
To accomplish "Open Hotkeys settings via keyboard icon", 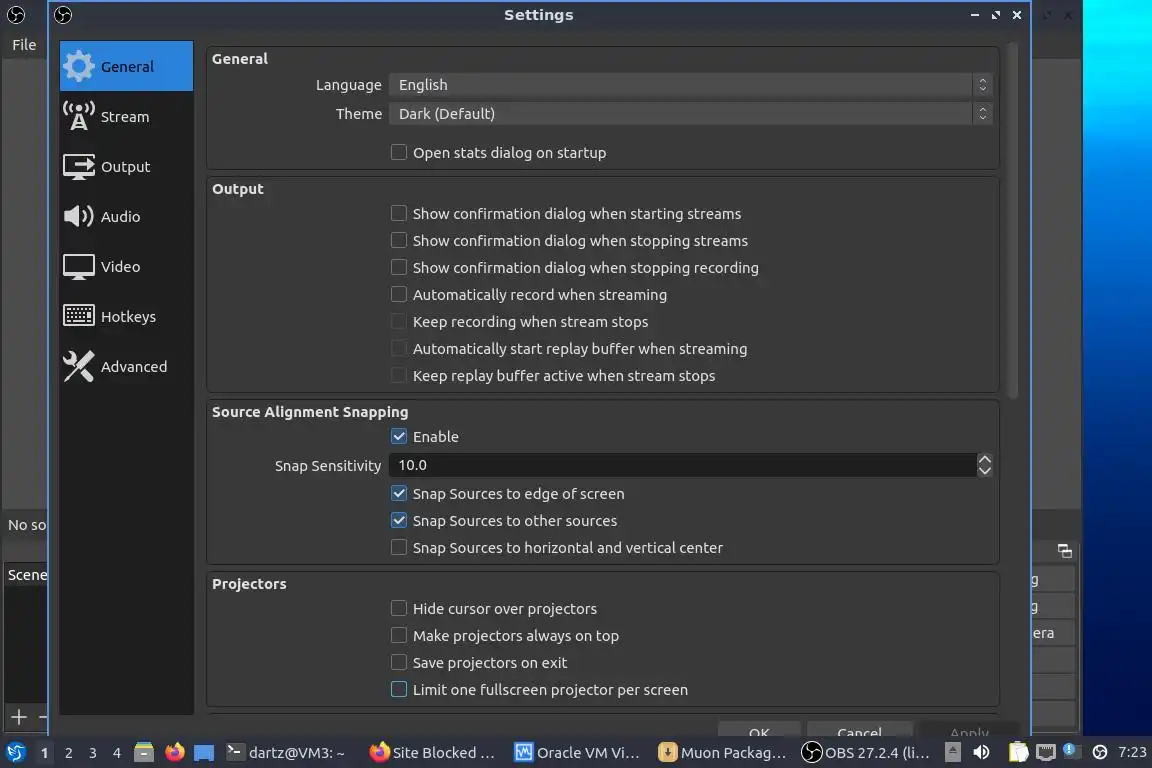I will coord(79,317).
